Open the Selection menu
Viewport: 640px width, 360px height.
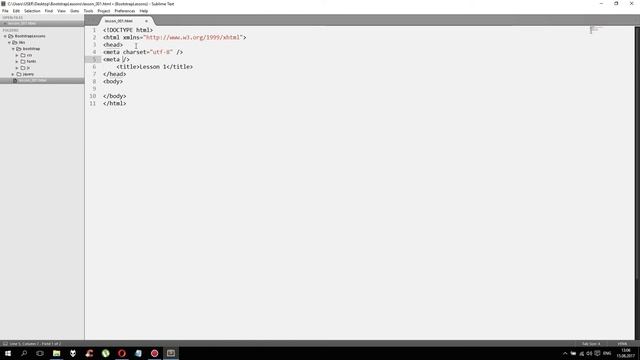click(x=32, y=11)
